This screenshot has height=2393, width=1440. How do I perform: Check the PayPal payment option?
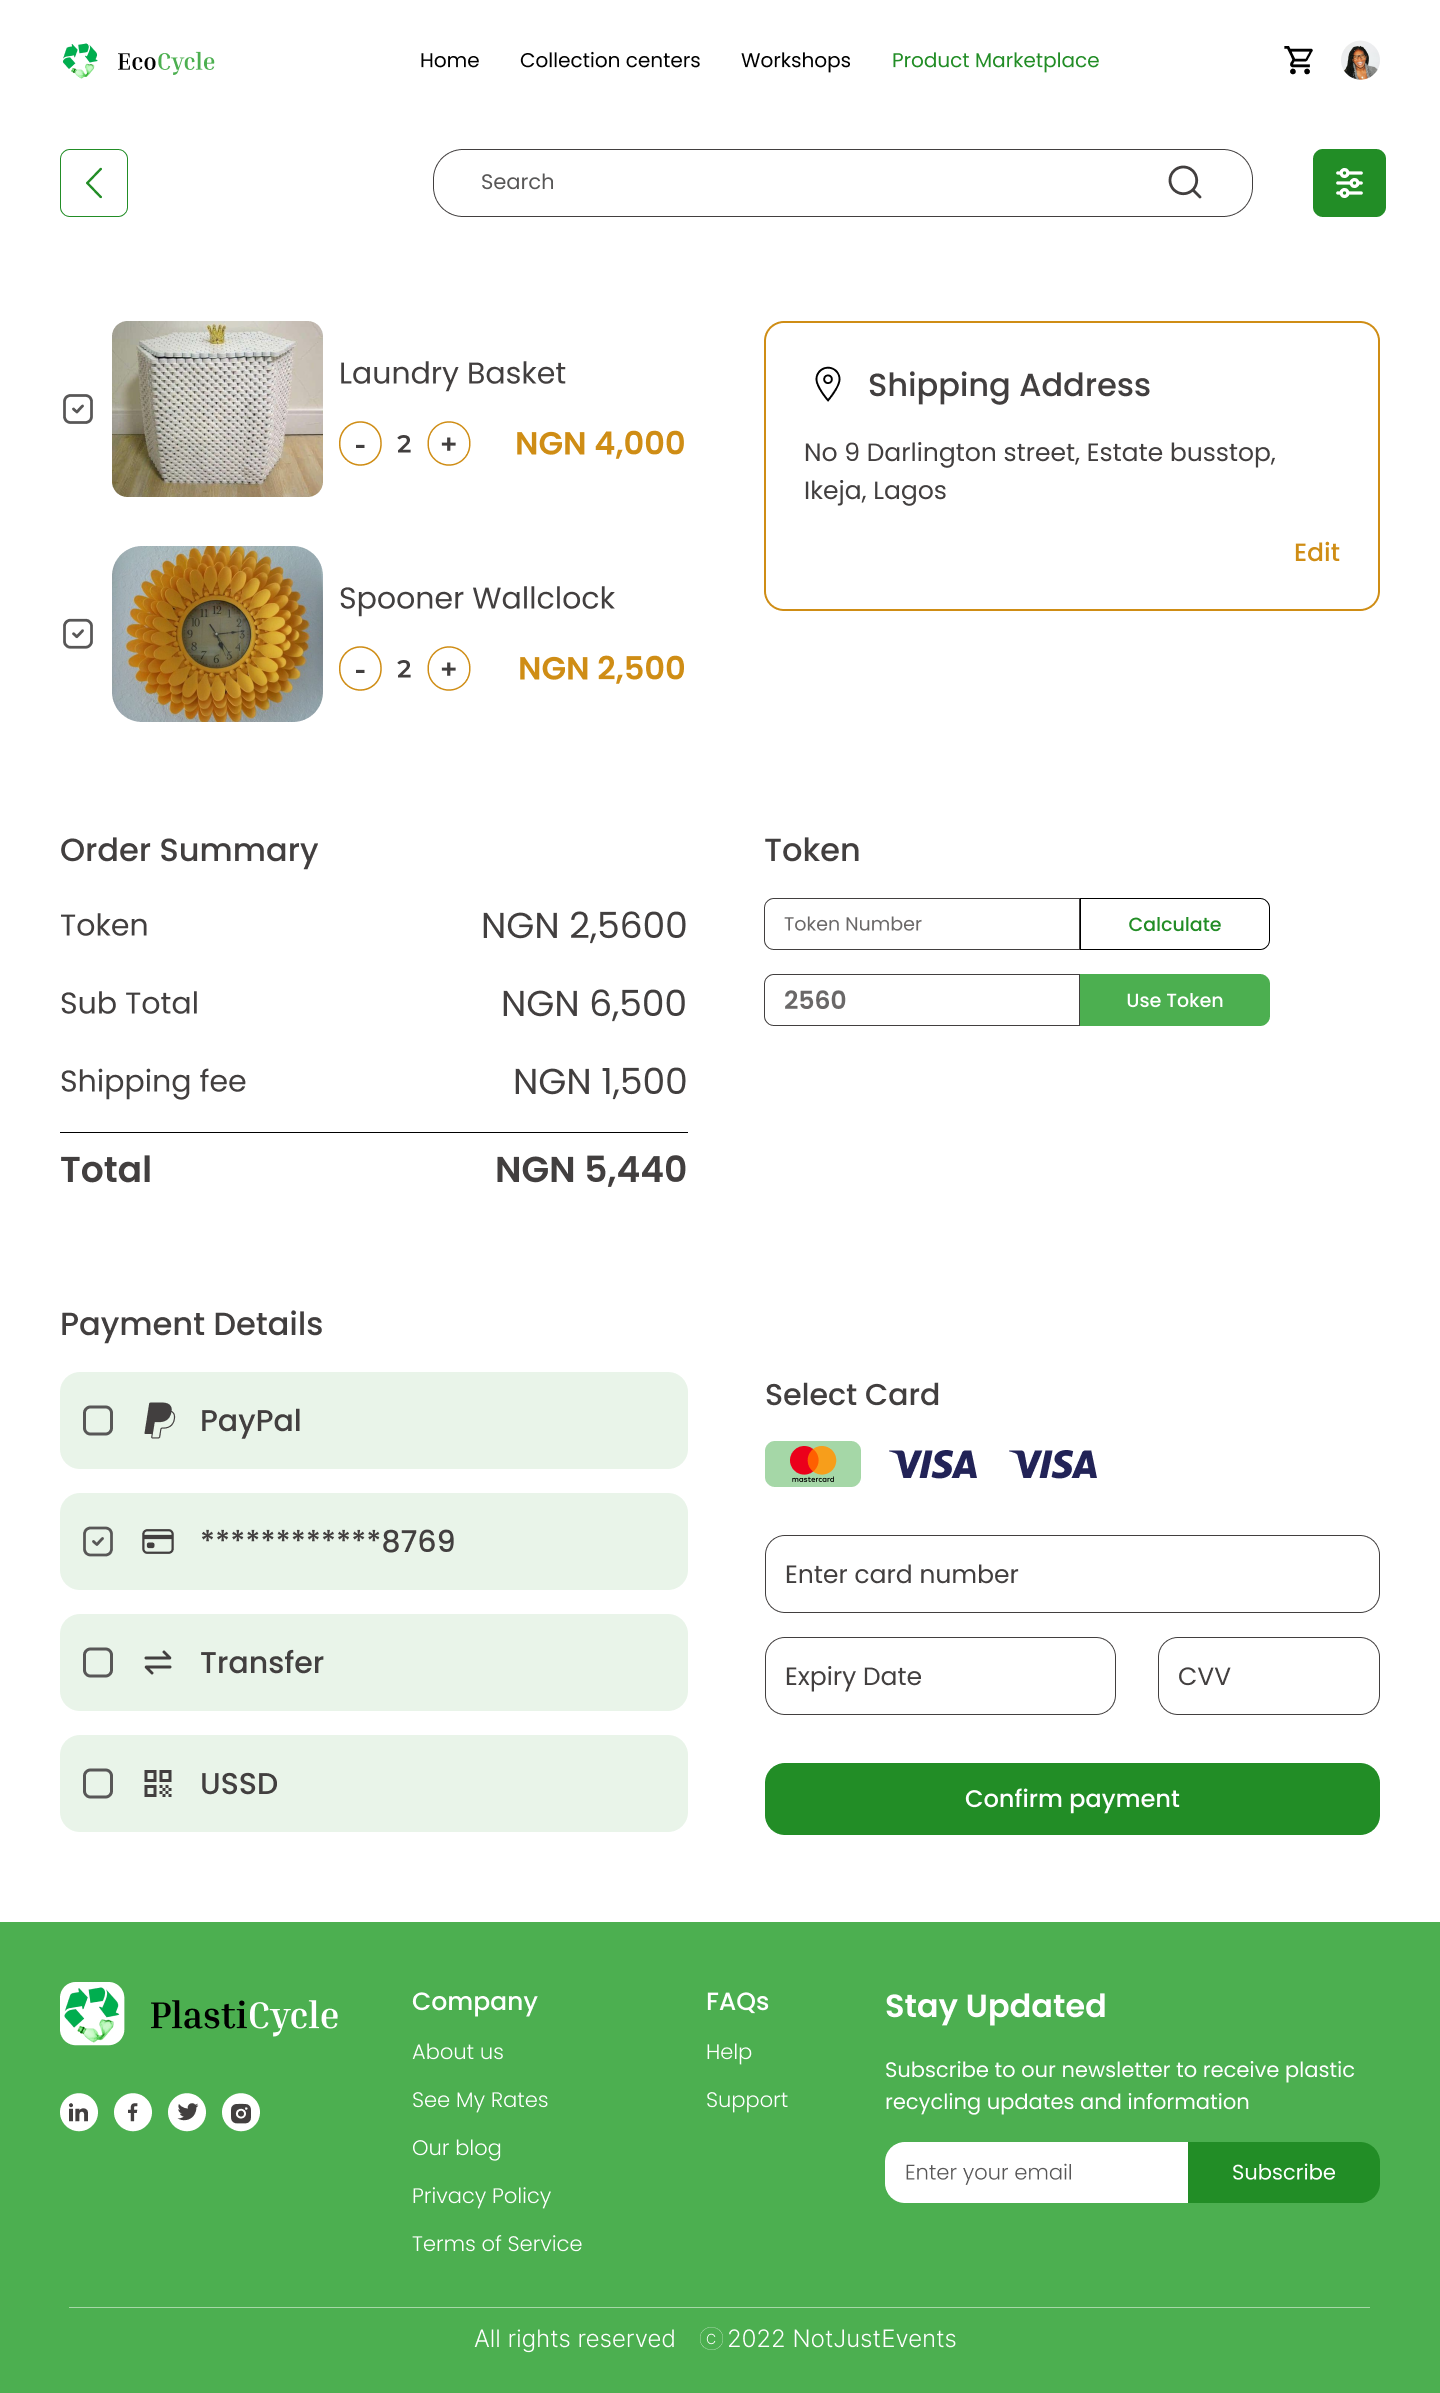click(98, 1421)
